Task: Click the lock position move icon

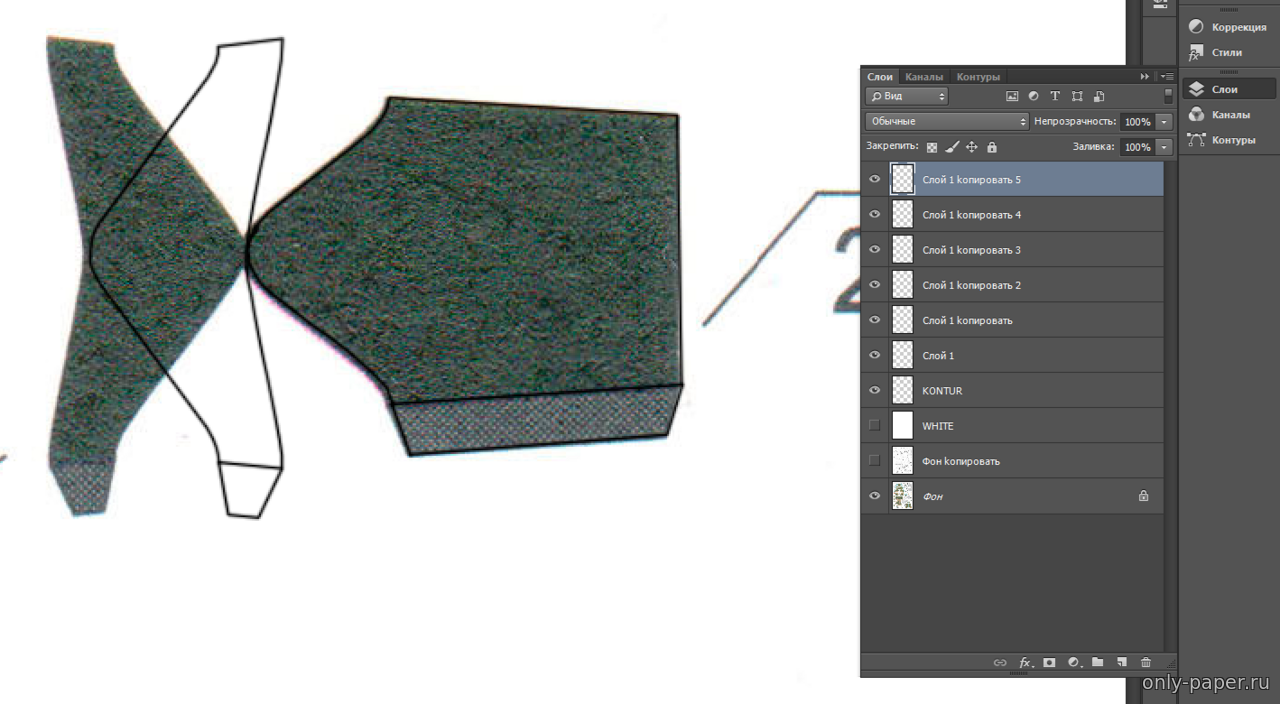Action: (x=972, y=147)
